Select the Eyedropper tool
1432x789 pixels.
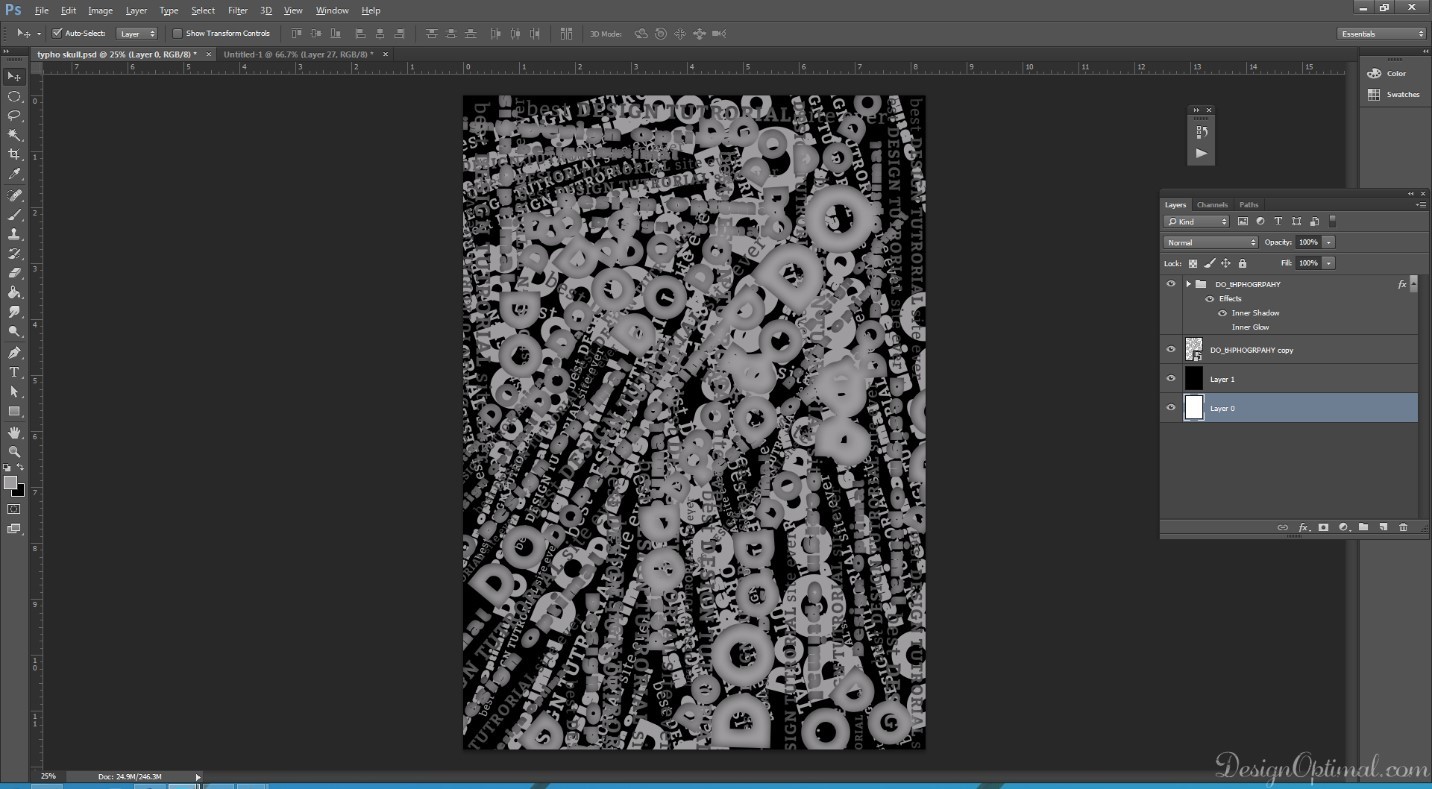click(x=14, y=174)
